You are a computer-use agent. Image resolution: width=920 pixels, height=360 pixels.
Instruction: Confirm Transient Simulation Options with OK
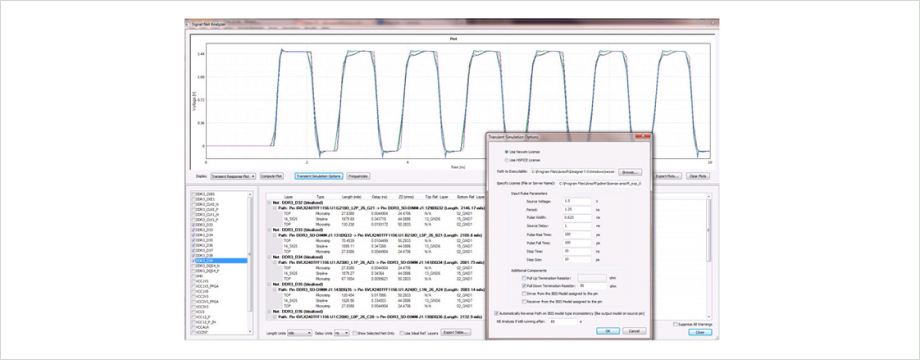pyautogui.click(x=608, y=331)
